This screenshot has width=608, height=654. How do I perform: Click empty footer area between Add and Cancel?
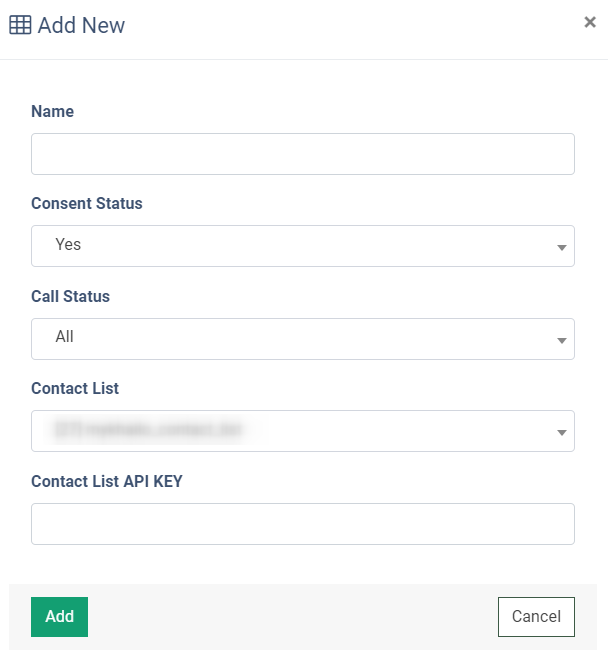[x=293, y=617]
